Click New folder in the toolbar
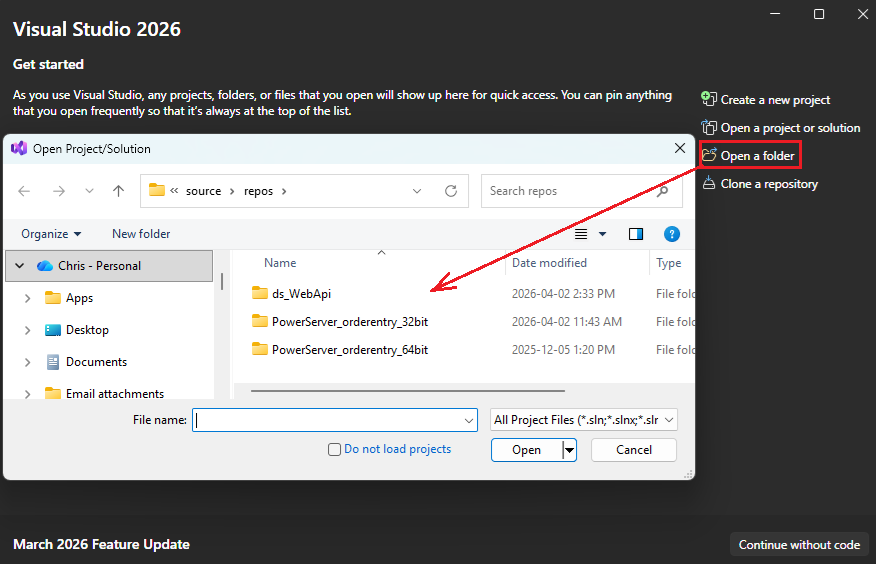 141,234
